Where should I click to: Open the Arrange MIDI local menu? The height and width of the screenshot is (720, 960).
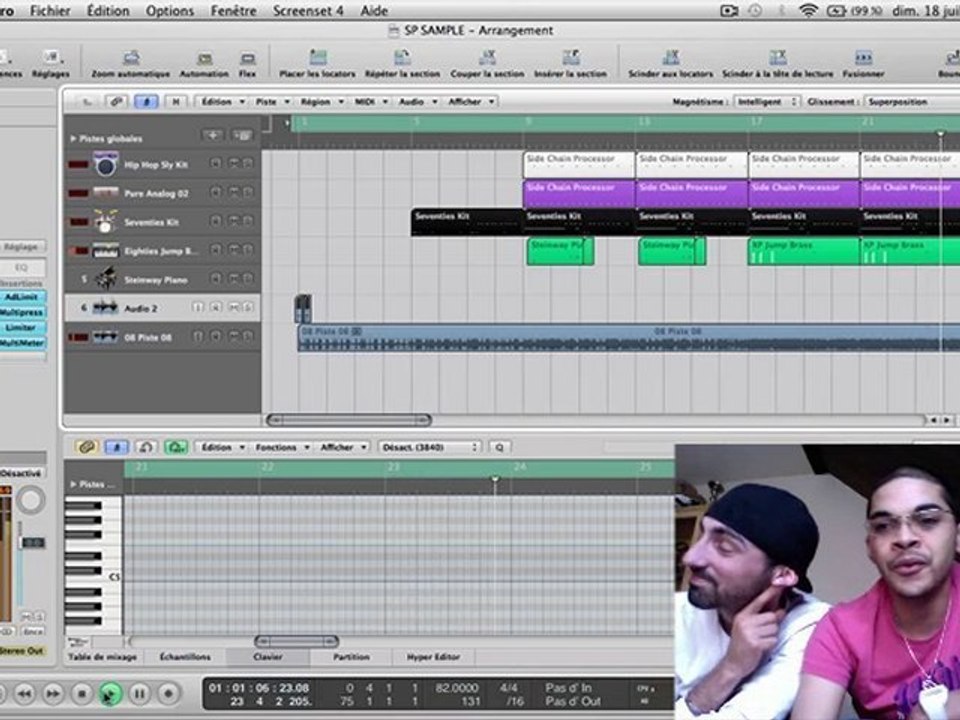tap(371, 102)
